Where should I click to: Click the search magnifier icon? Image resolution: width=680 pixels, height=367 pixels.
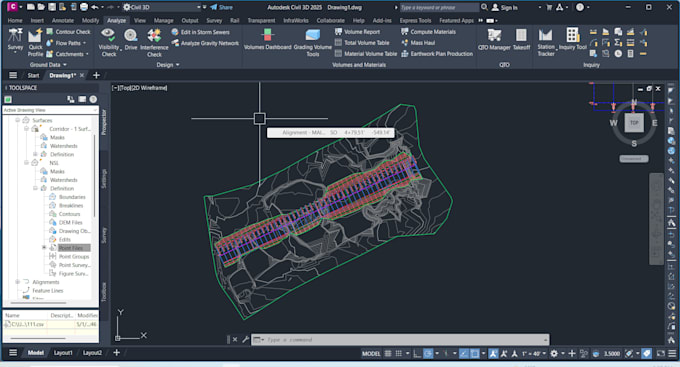click(x=484, y=7)
